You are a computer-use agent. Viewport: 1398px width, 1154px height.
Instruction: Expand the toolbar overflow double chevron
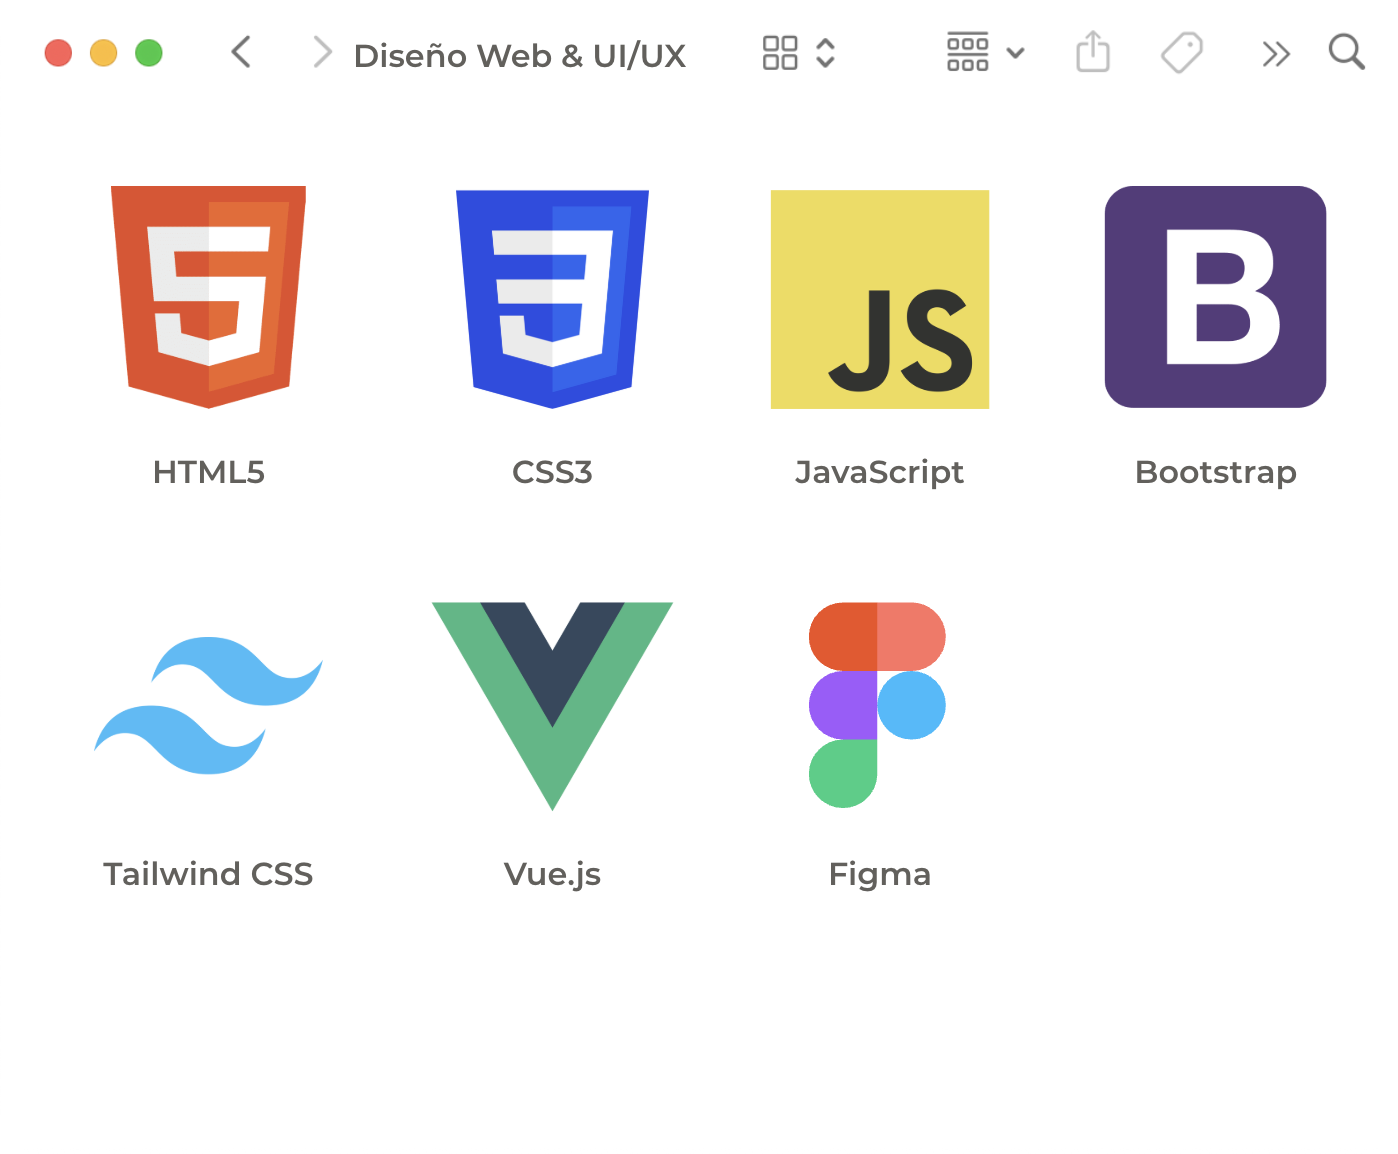pos(1275,53)
